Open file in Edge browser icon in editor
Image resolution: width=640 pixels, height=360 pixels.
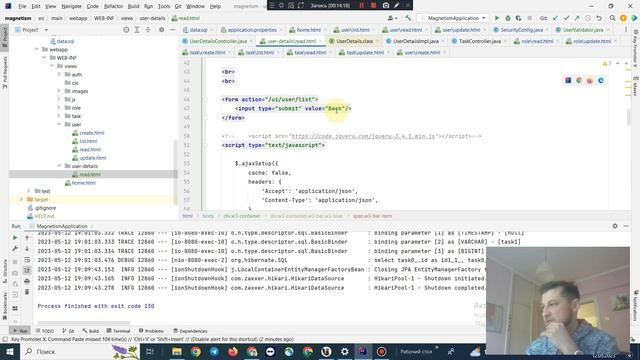[601, 80]
